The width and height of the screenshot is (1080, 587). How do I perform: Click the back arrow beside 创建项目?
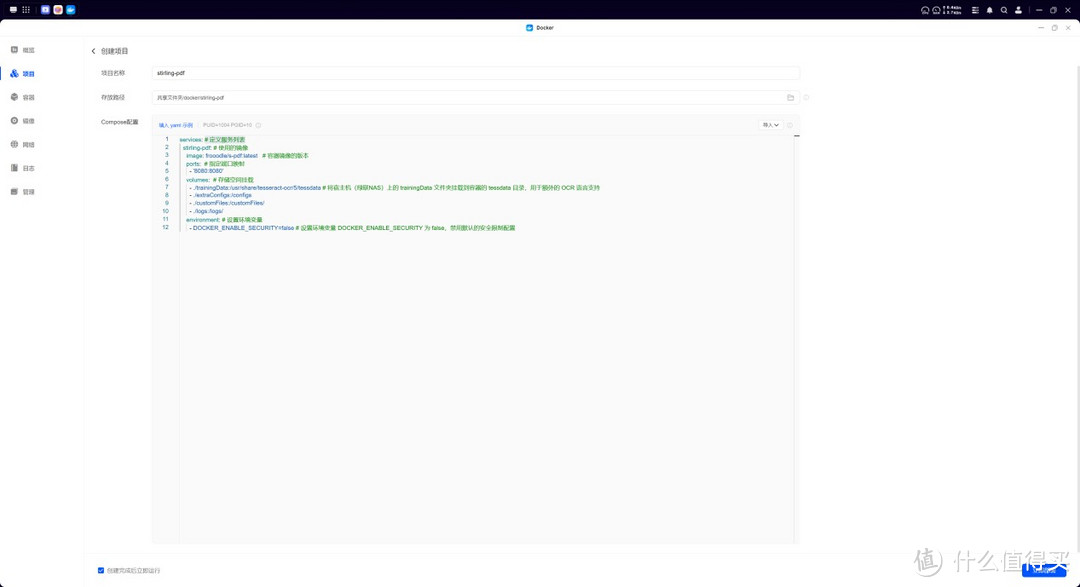coord(93,51)
